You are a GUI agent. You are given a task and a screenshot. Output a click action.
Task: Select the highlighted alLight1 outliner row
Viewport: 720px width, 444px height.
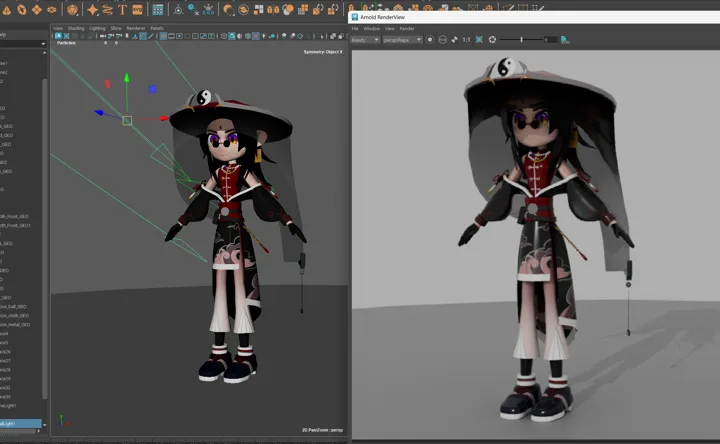[x=21, y=423]
